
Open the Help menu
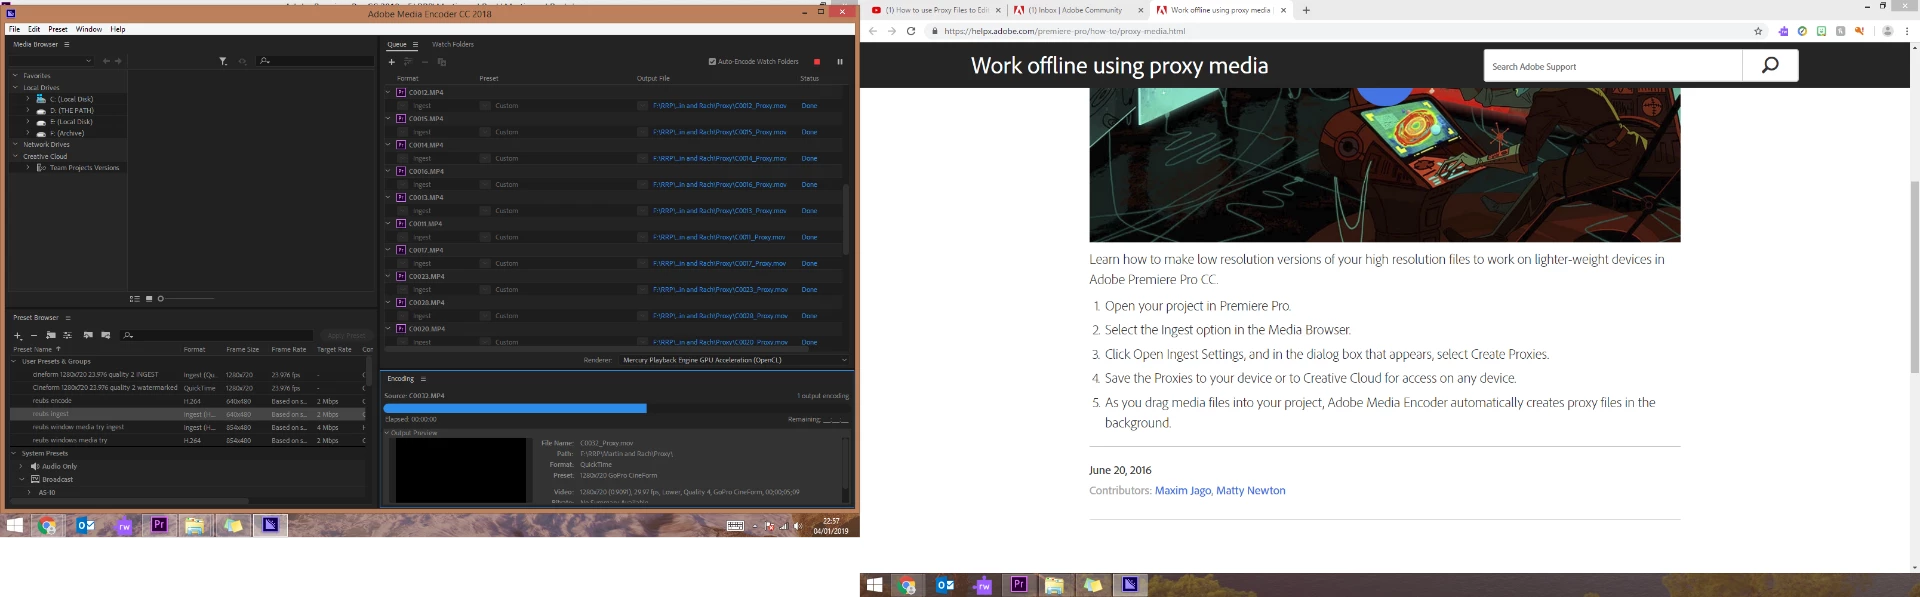(x=118, y=29)
